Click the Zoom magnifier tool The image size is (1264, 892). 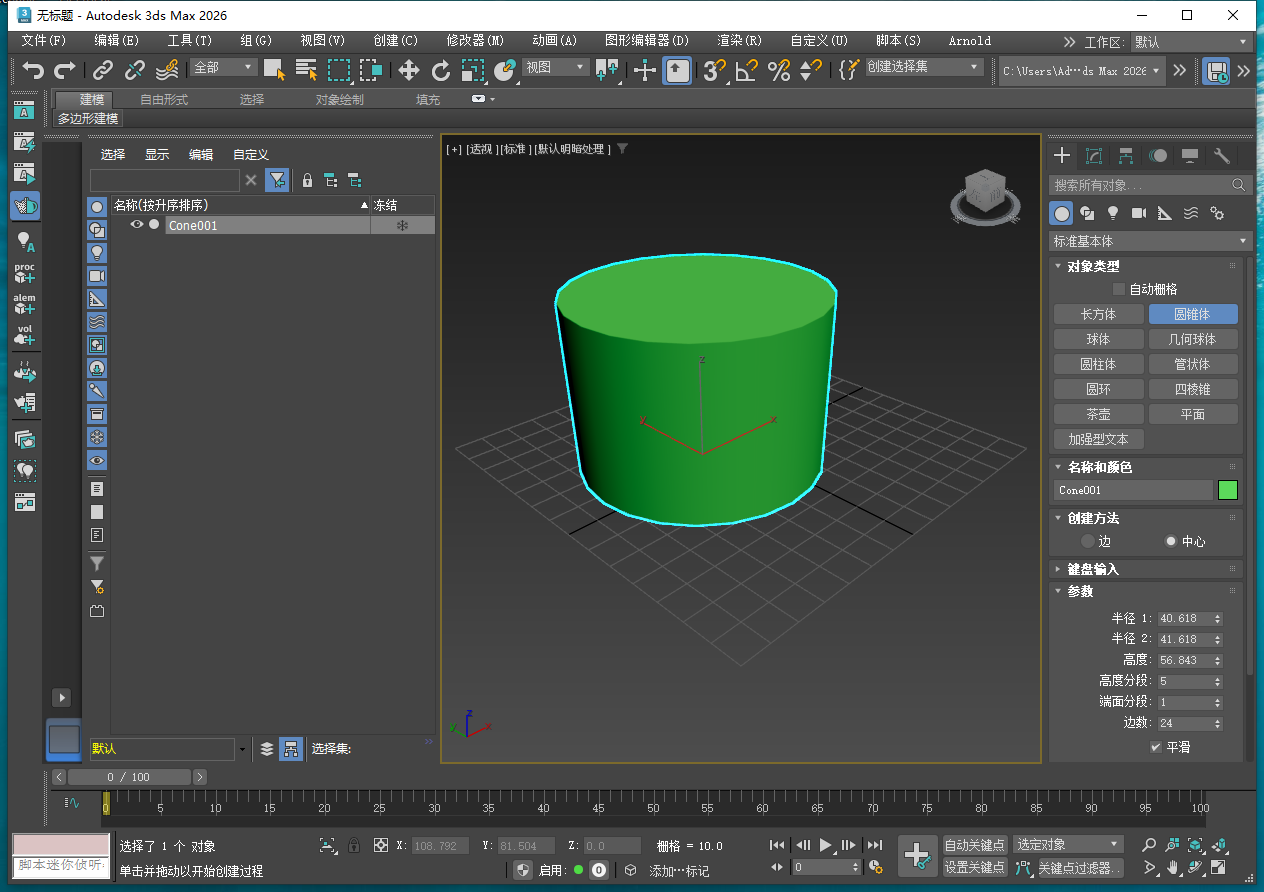(1149, 844)
